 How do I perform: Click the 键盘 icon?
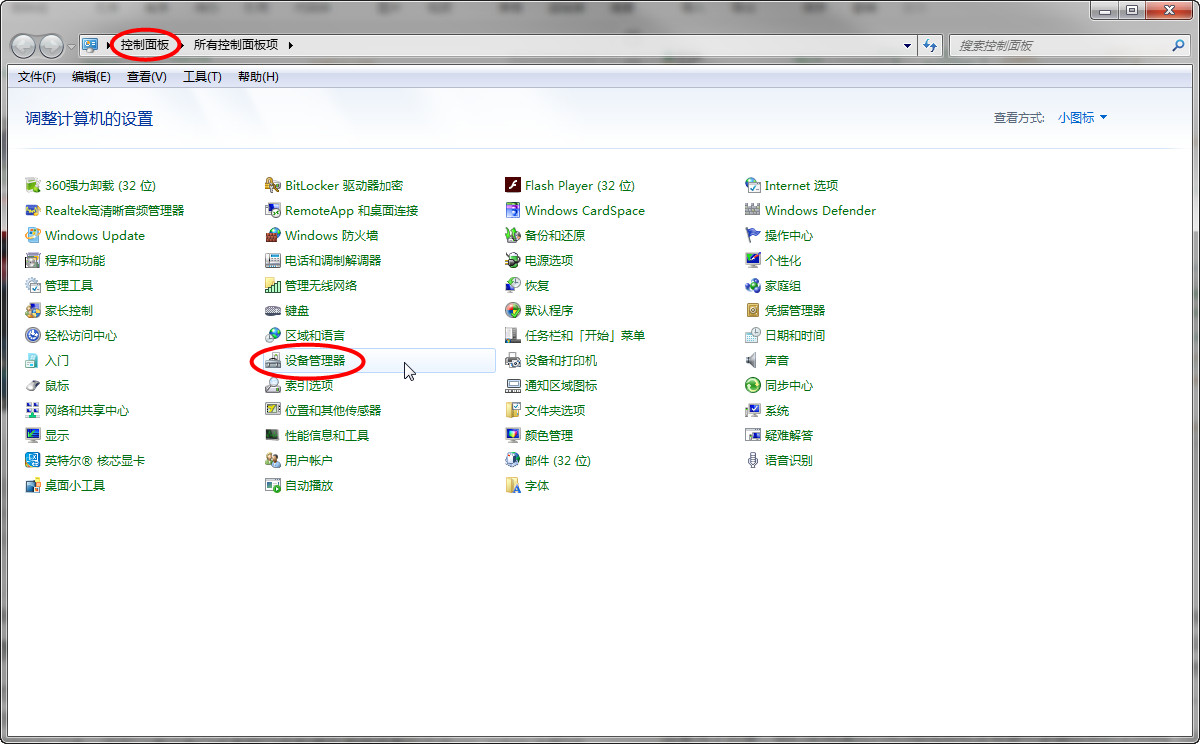point(273,310)
